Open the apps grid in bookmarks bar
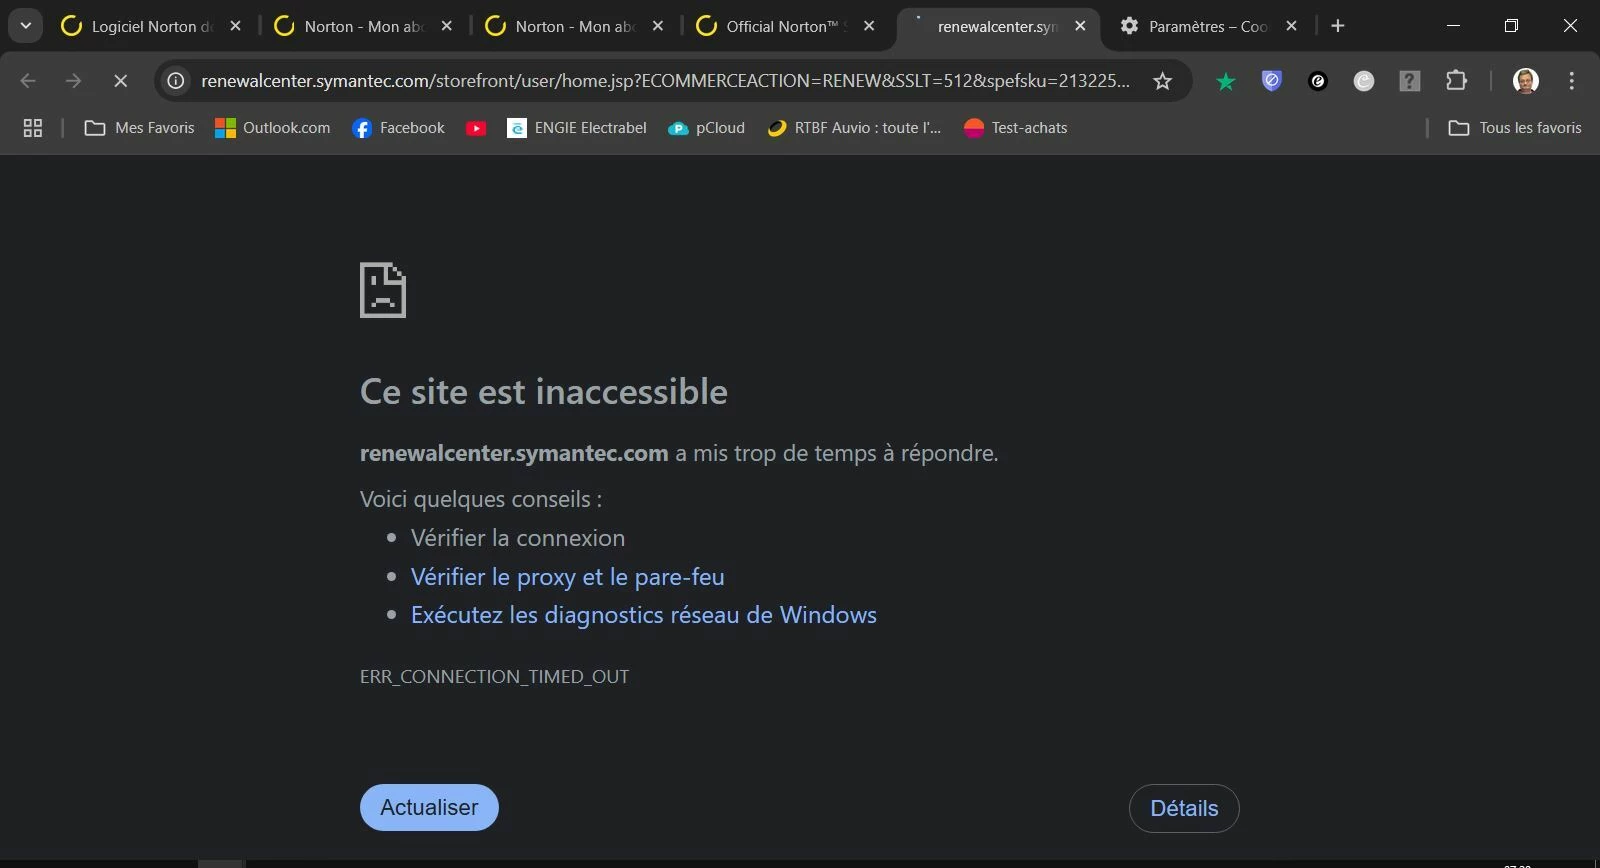The width and height of the screenshot is (1600, 868). point(33,128)
